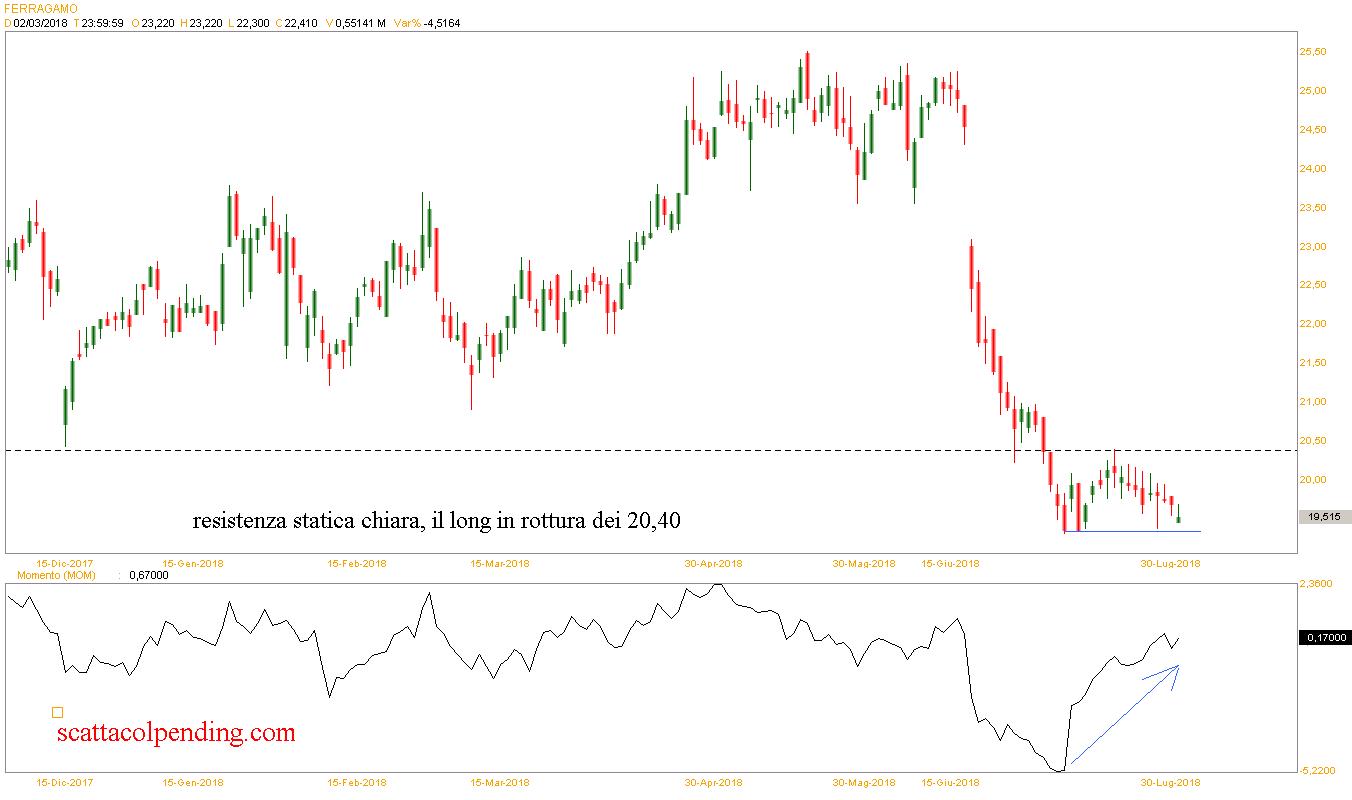Screen dimensions: 1352x800
Task: Click the small orange square marker above the watermark
Action: pyautogui.click(x=57, y=713)
